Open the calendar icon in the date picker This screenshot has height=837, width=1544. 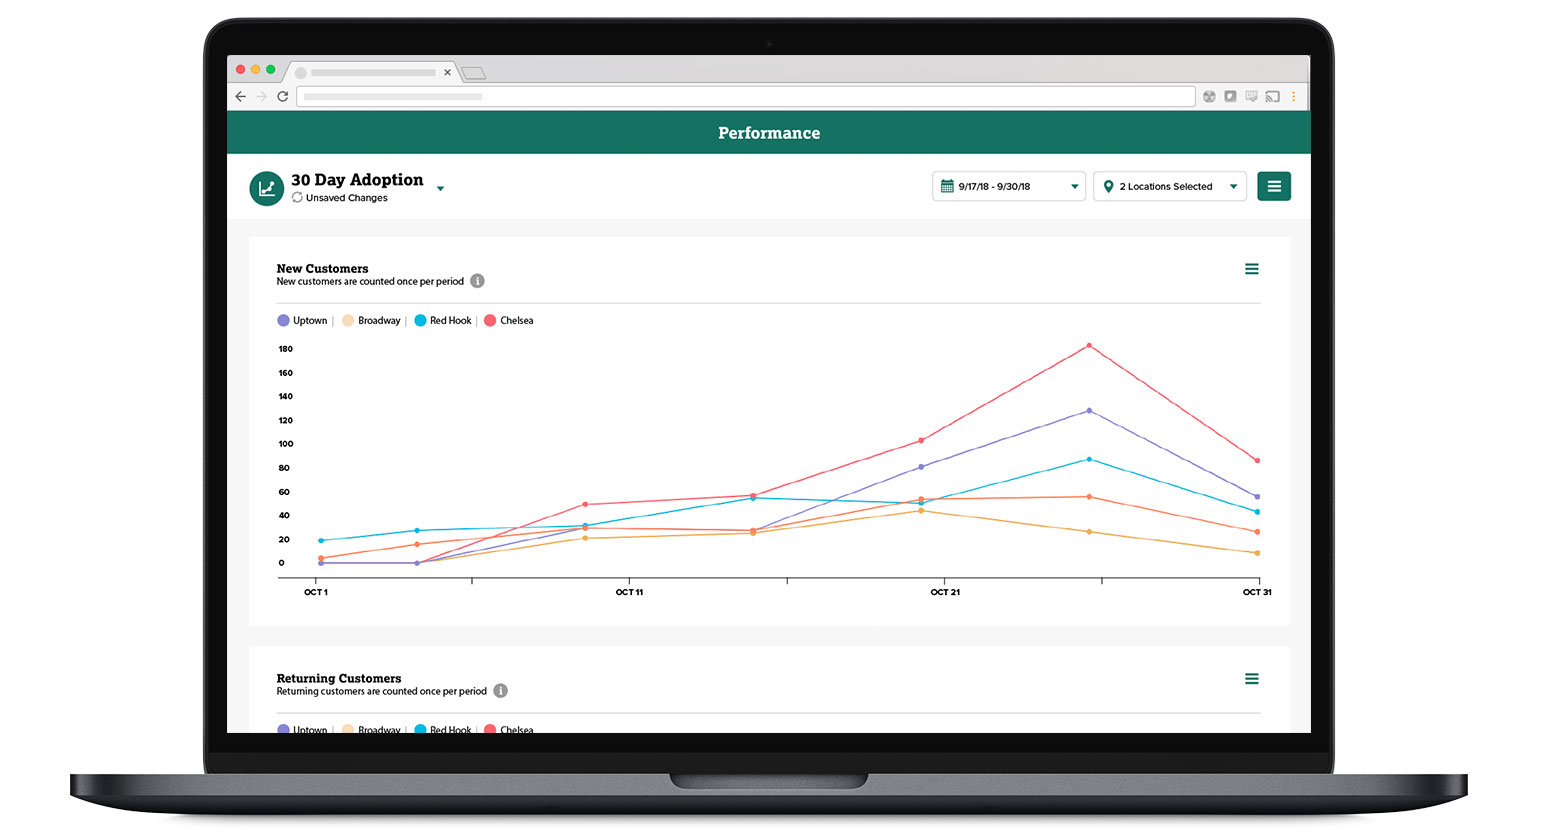946,186
